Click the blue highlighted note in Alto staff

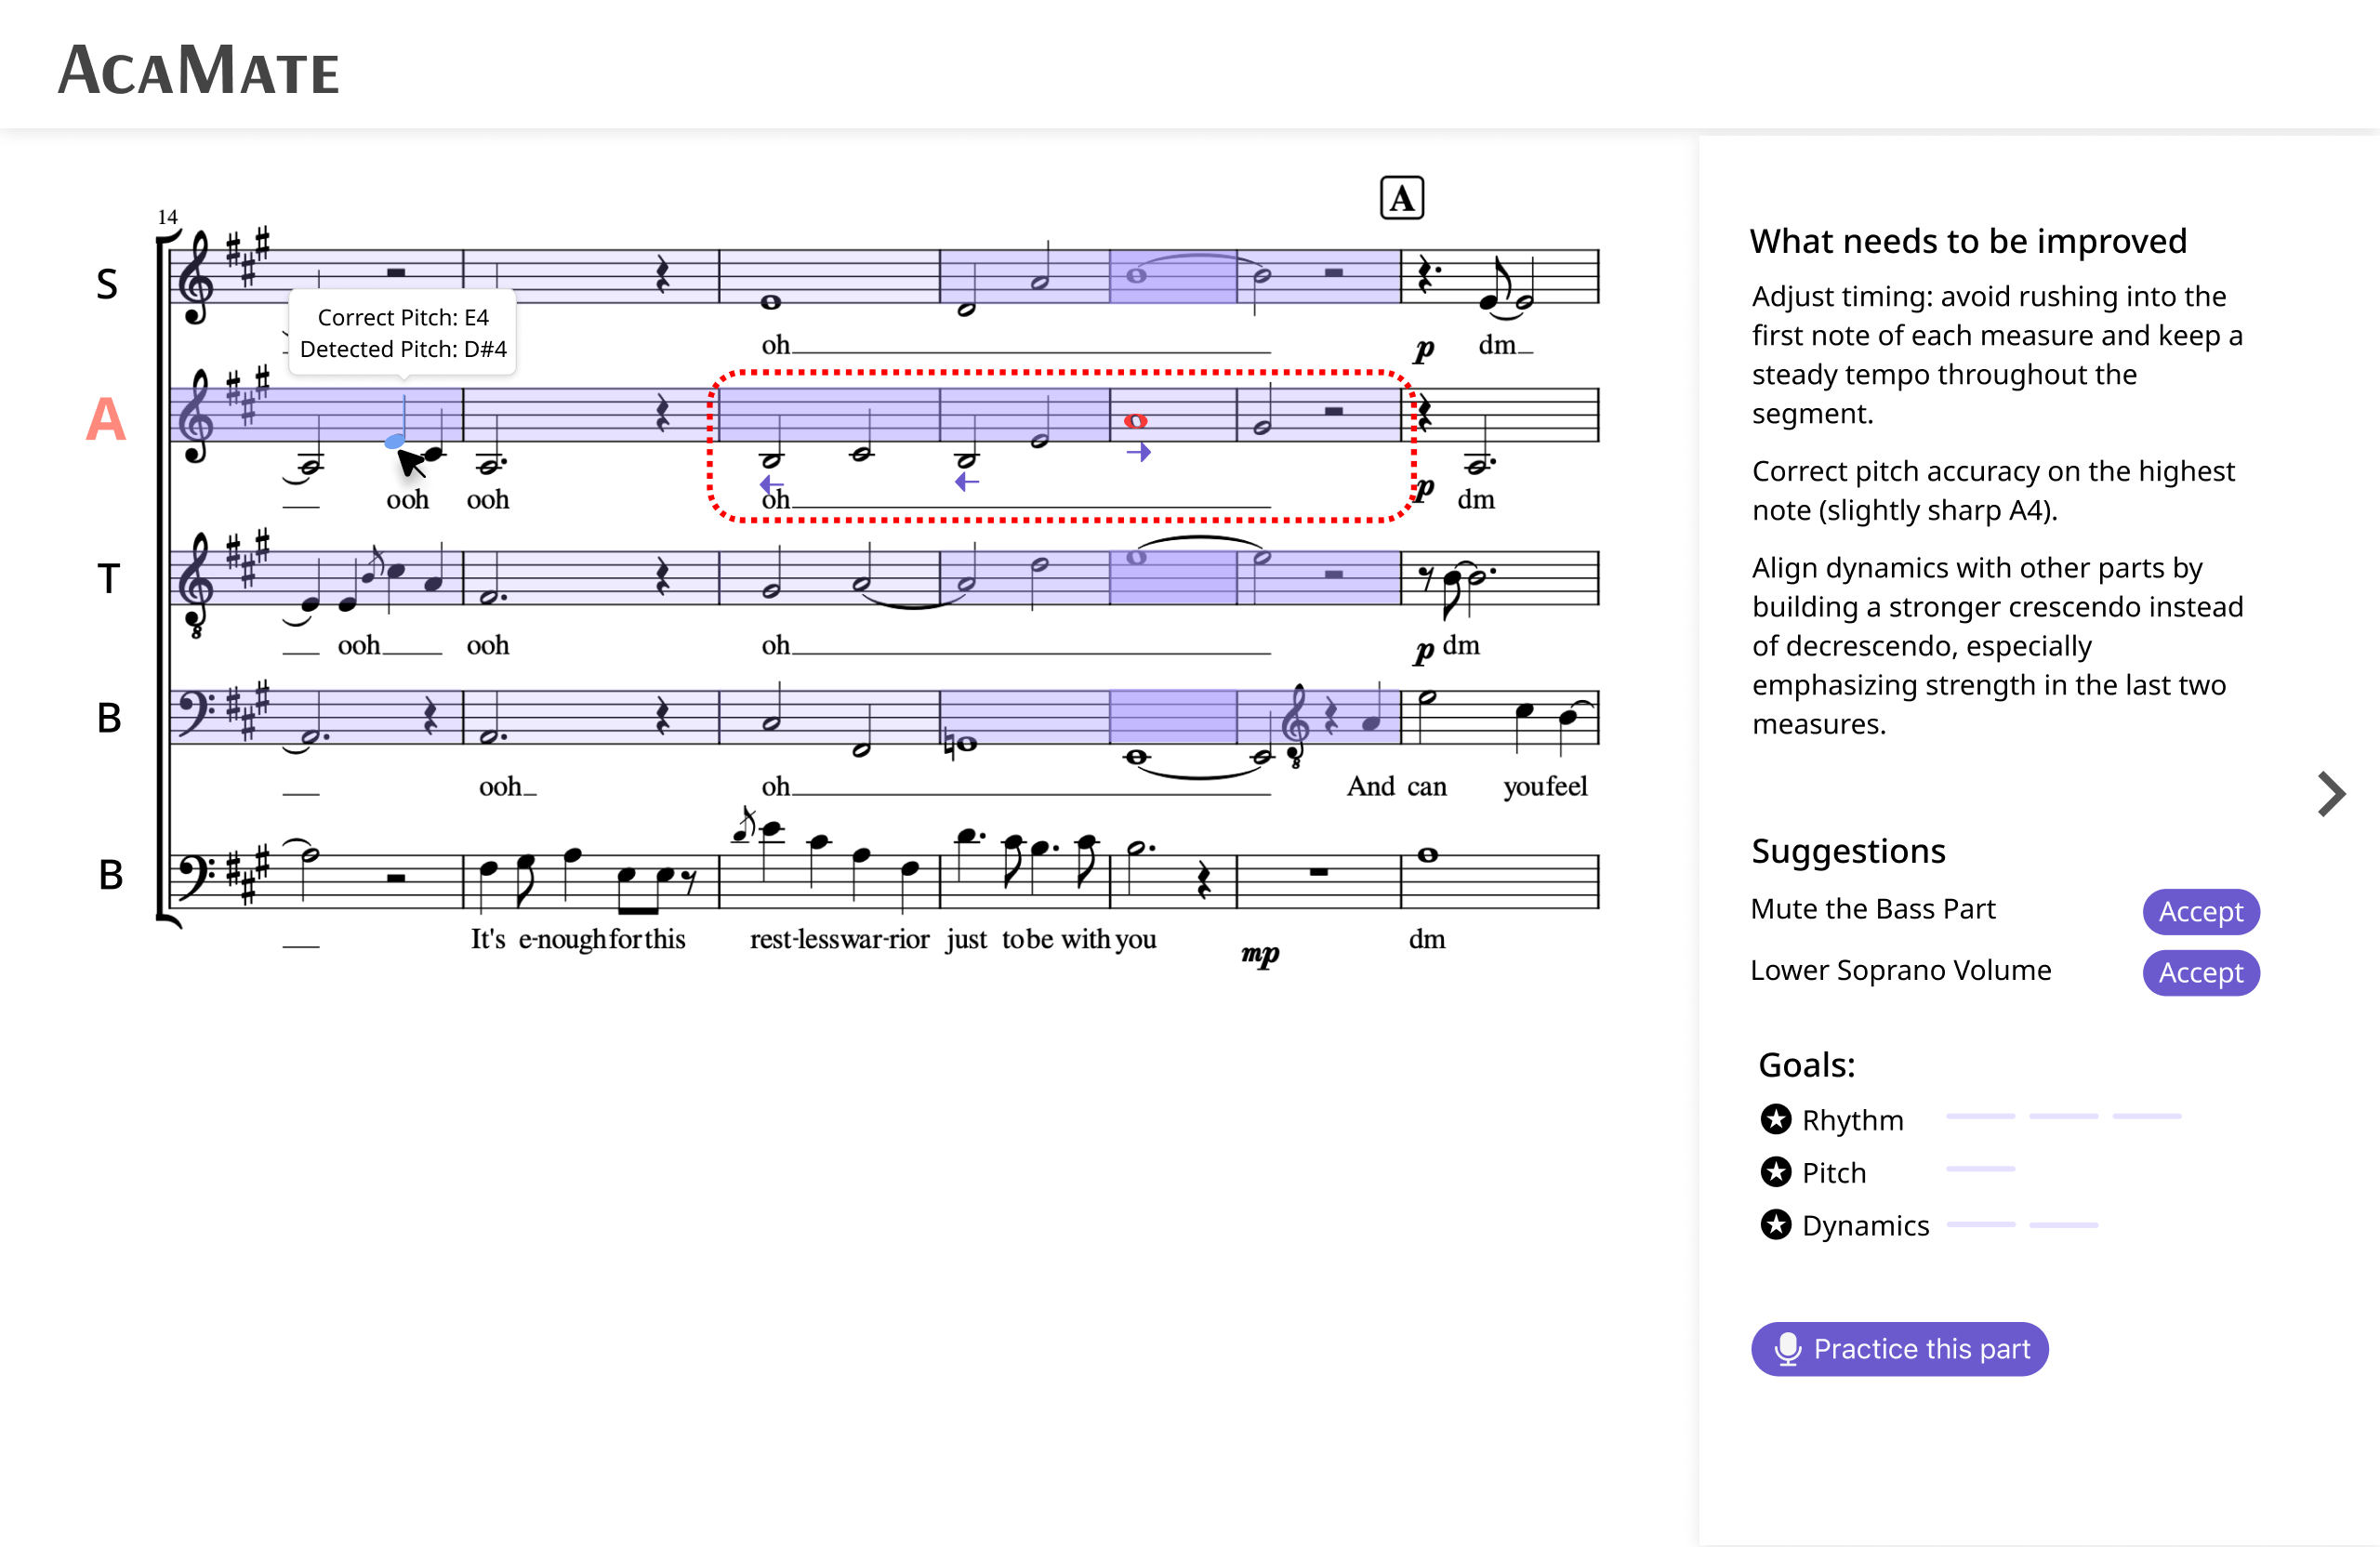pos(395,441)
